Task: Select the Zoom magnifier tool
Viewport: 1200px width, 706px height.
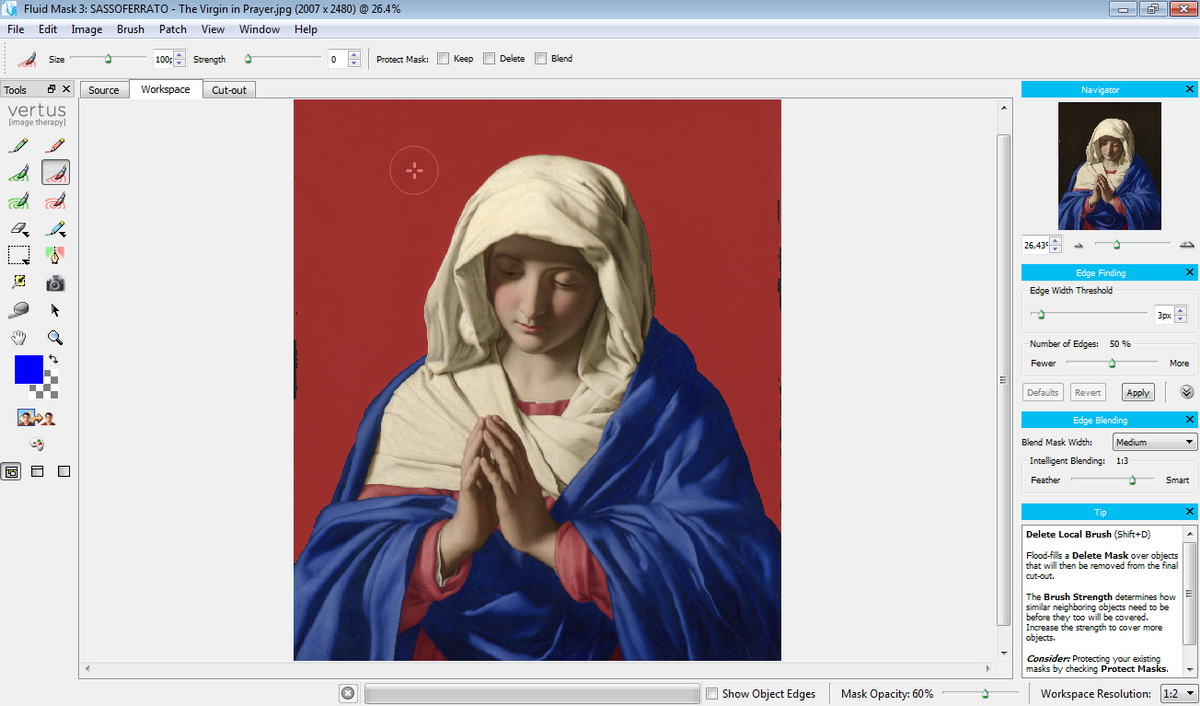Action: pyautogui.click(x=56, y=338)
